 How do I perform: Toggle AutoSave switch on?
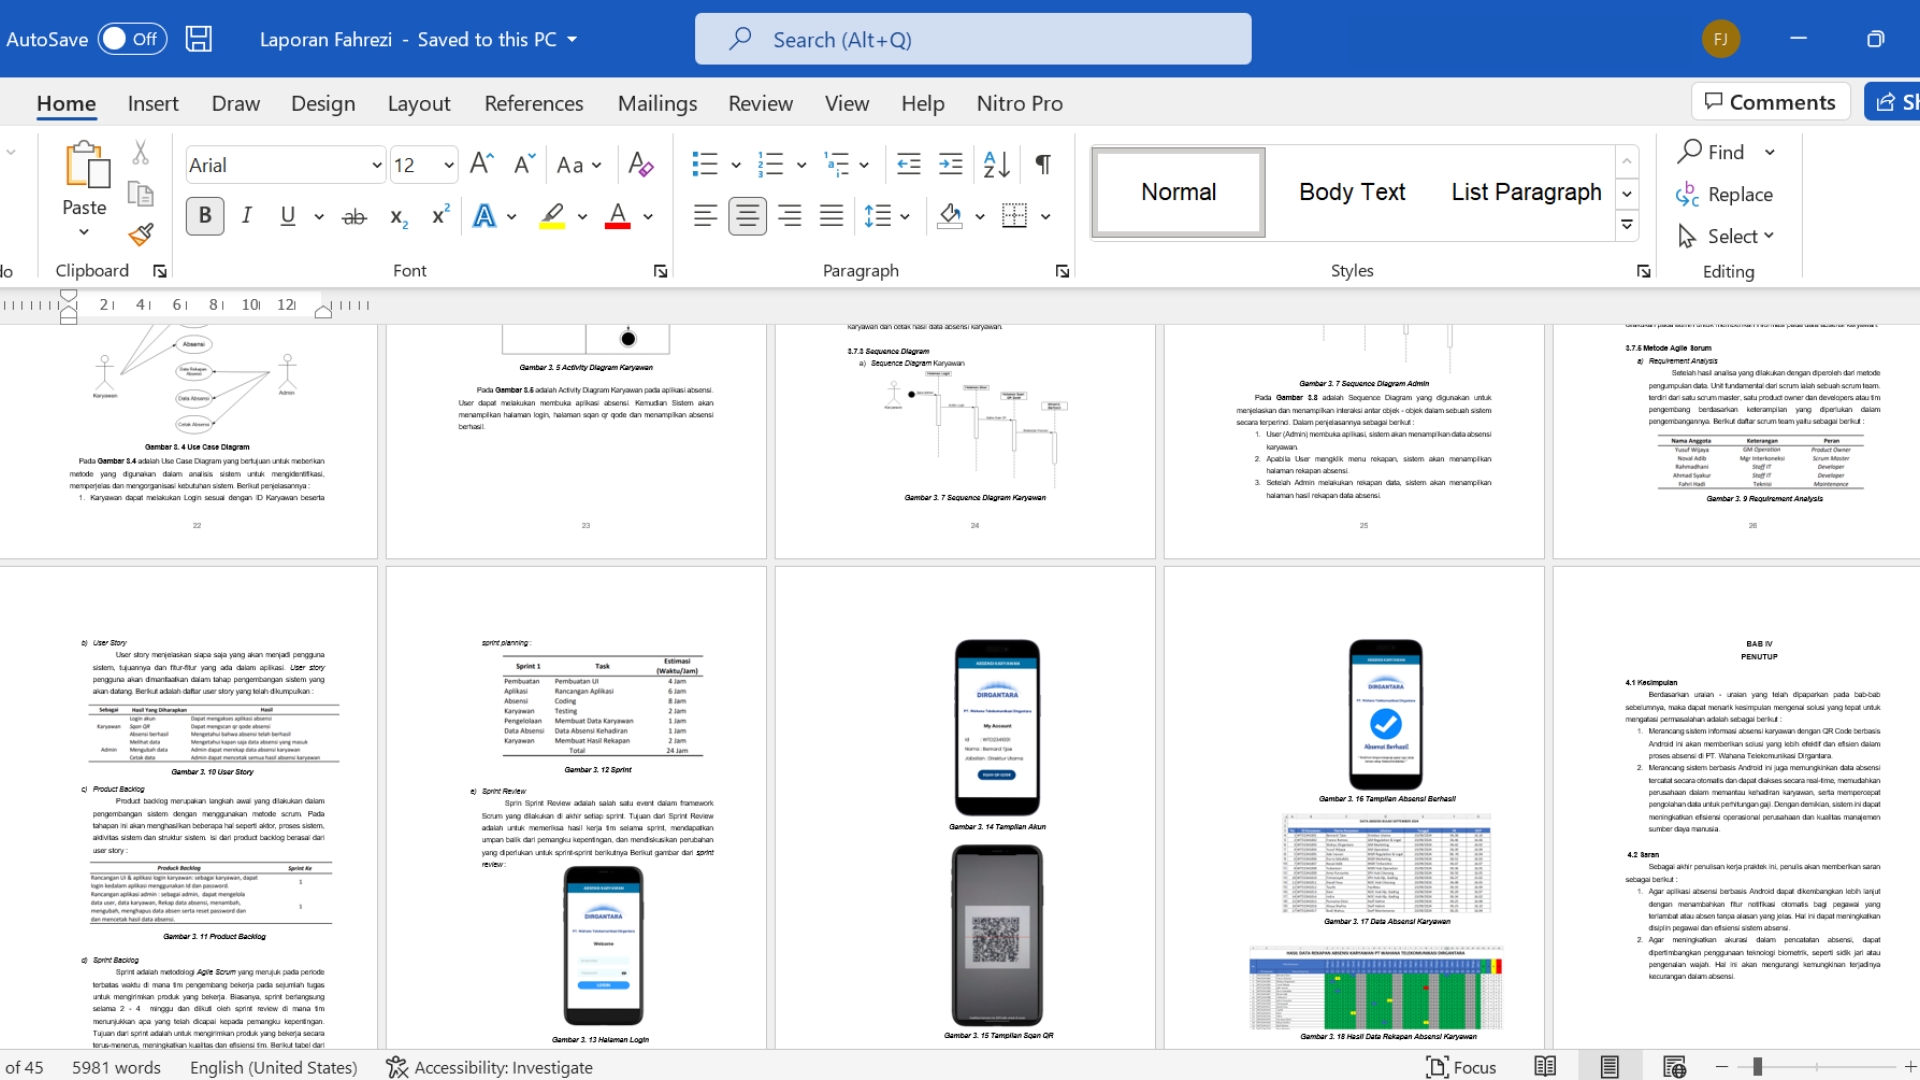(131, 39)
